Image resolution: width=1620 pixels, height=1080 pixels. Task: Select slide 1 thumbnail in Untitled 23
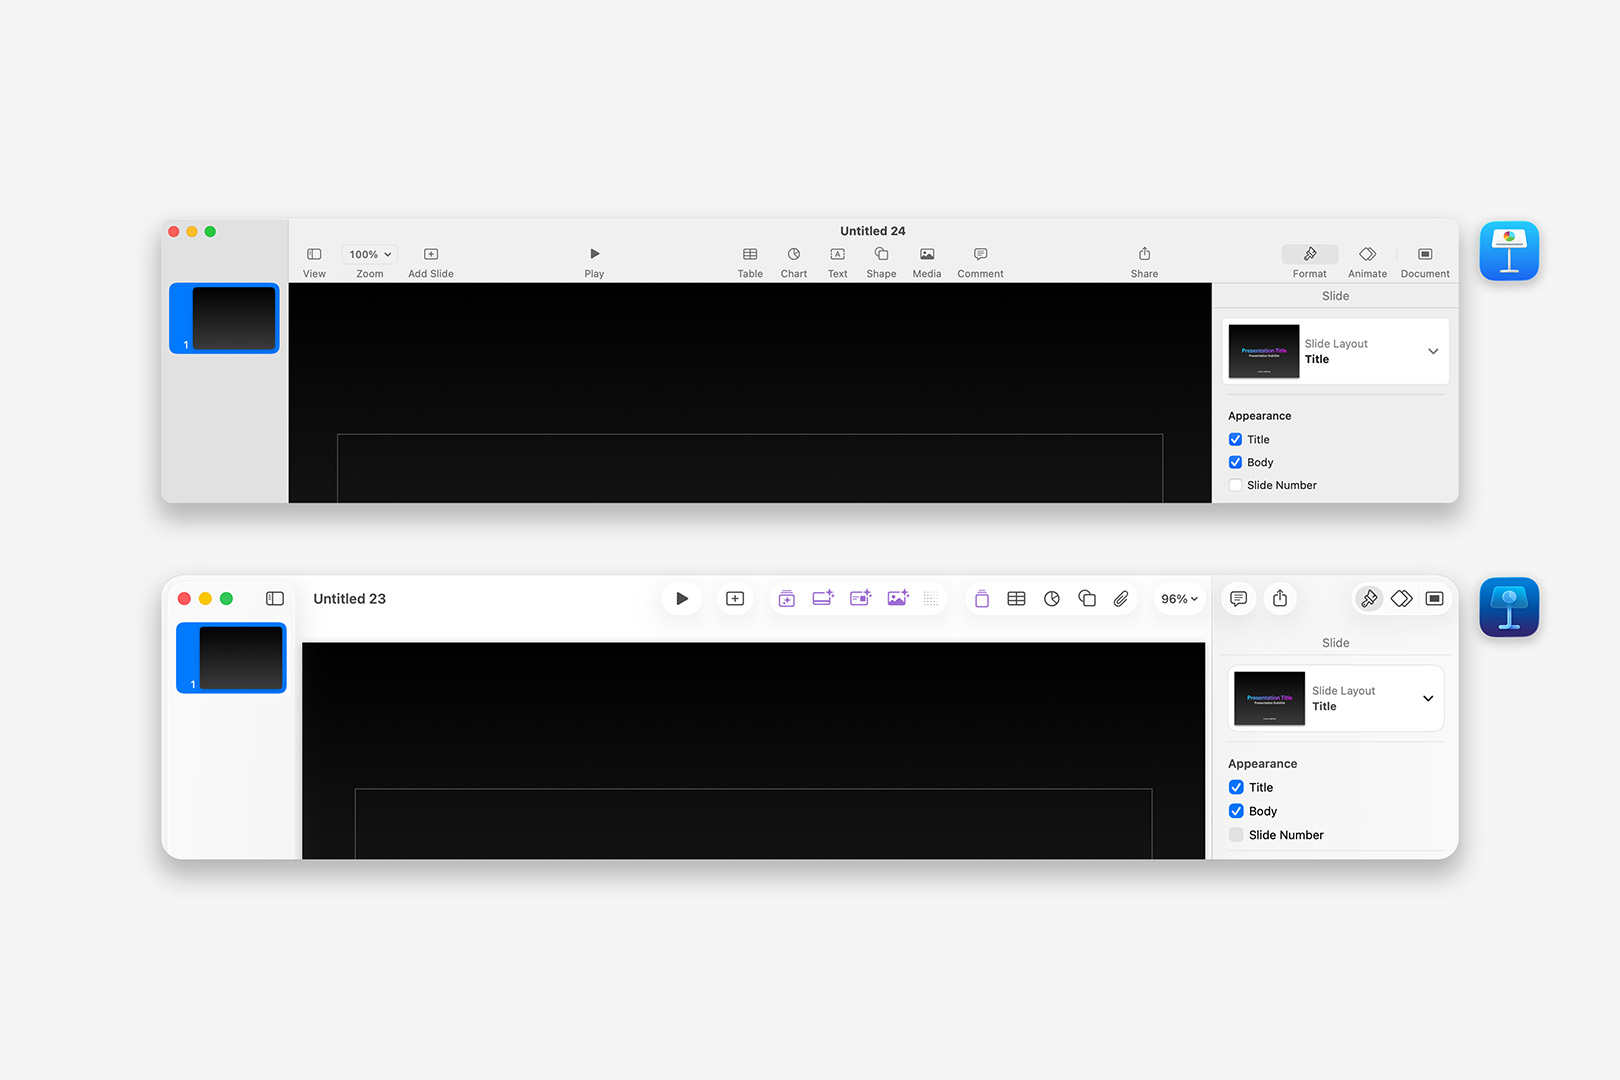[x=231, y=657]
